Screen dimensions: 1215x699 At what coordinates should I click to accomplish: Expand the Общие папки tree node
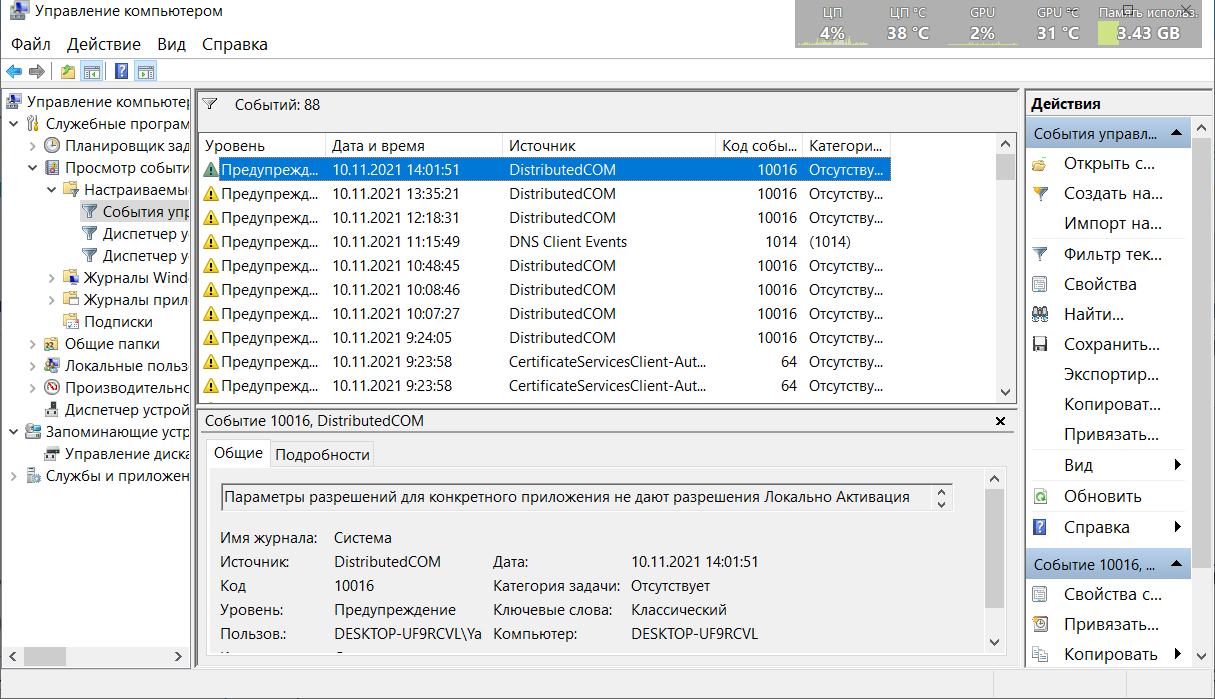pos(32,344)
